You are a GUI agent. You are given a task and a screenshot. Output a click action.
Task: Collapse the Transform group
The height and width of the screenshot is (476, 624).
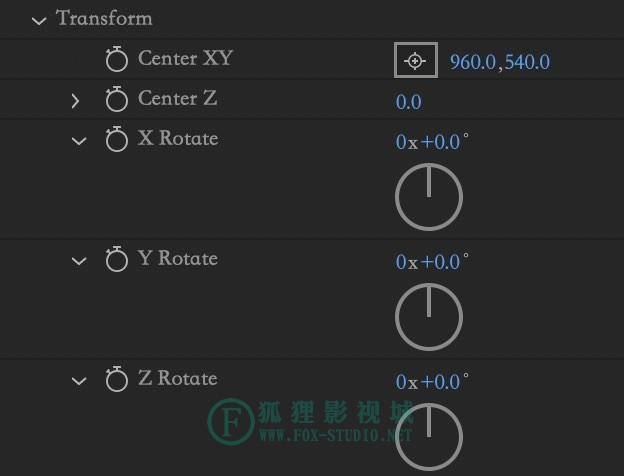click(39, 20)
